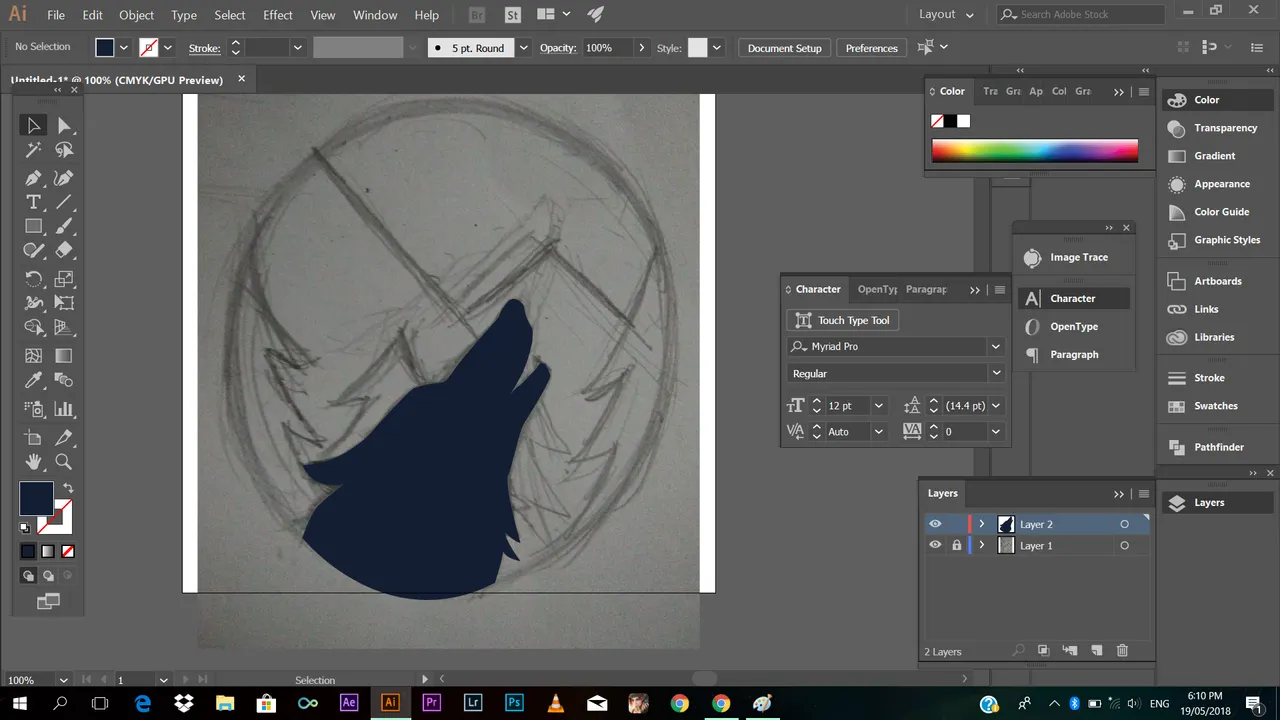
Task: Click the Document Setup button
Action: [x=784, y=48]
